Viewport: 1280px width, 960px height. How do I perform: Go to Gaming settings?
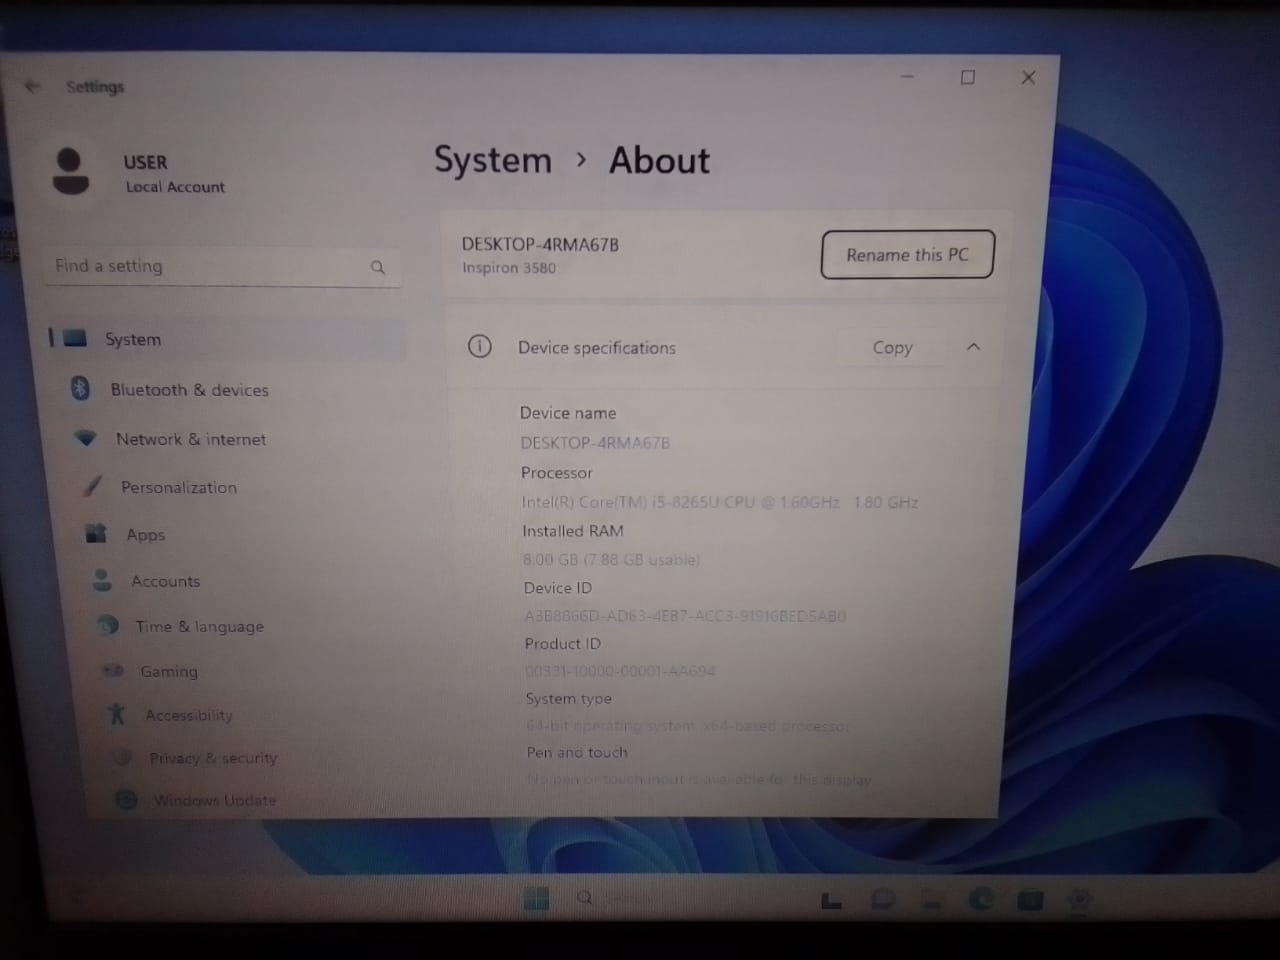[x=168, y=672]
